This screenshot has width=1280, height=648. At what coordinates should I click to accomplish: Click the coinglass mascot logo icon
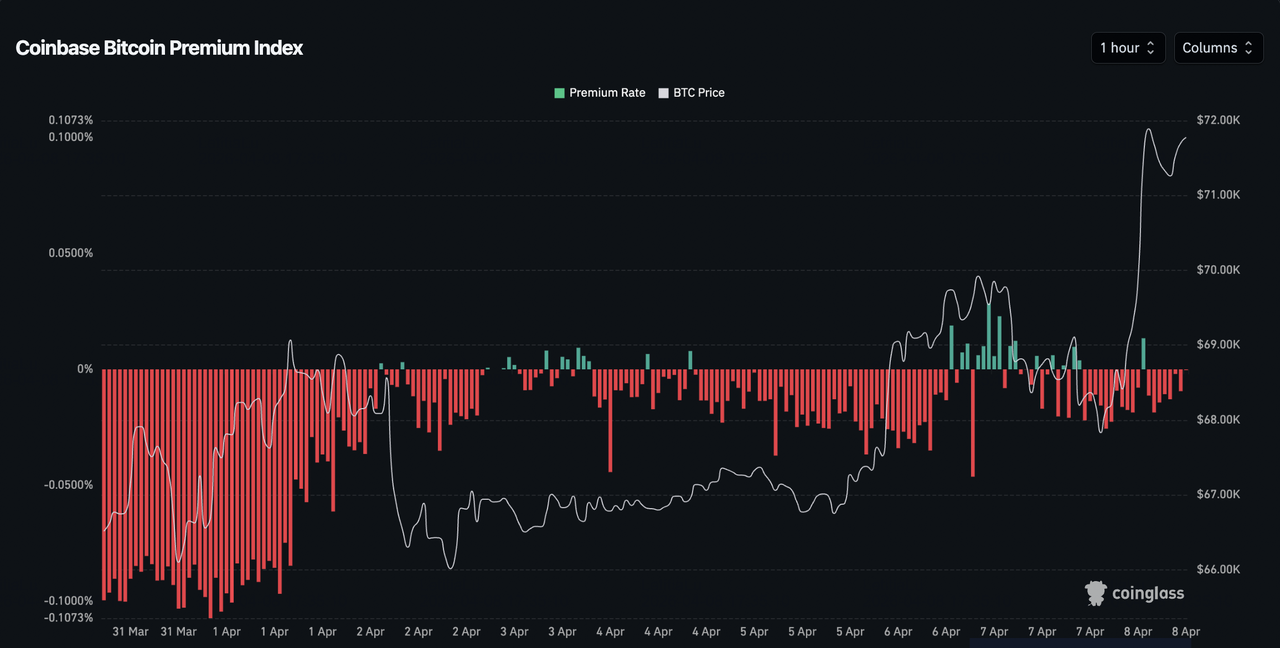tap(1096, 593)
